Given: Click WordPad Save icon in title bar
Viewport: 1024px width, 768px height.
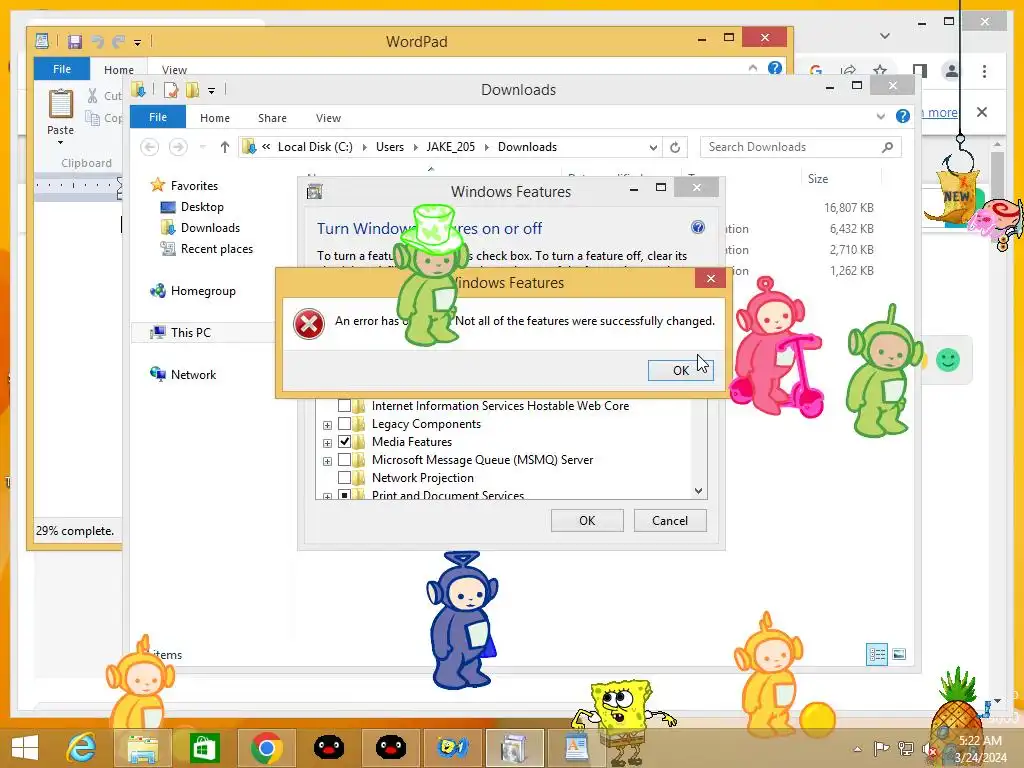Looking at the screenshot, I should [74, 42].
